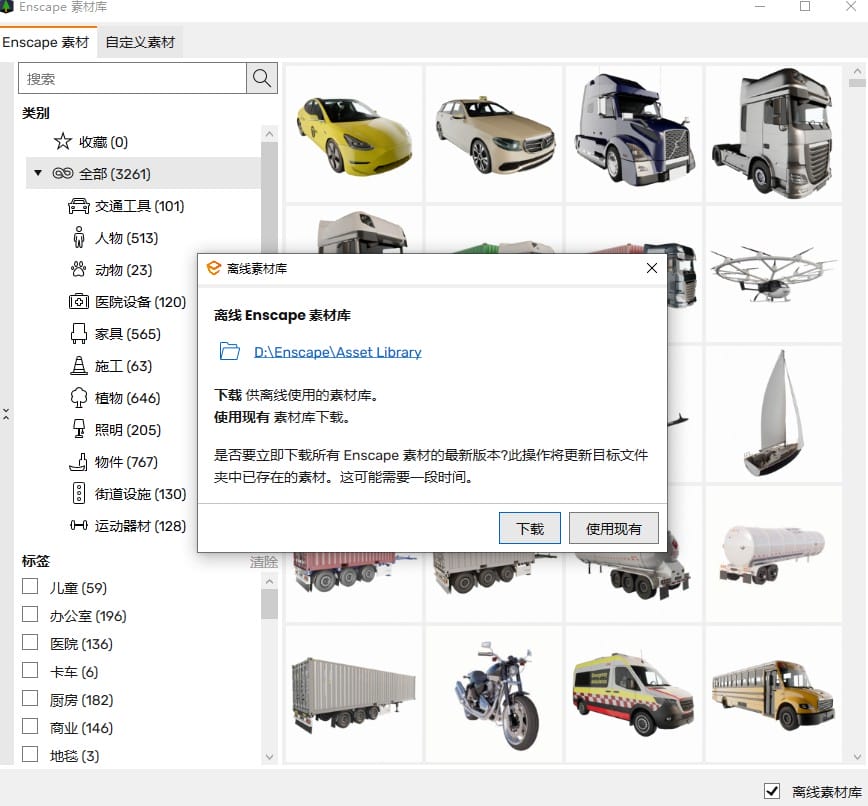Select the blue Volvo truck thumbnail
Viewport: 868px width, 806px height.
coord(633,133)
